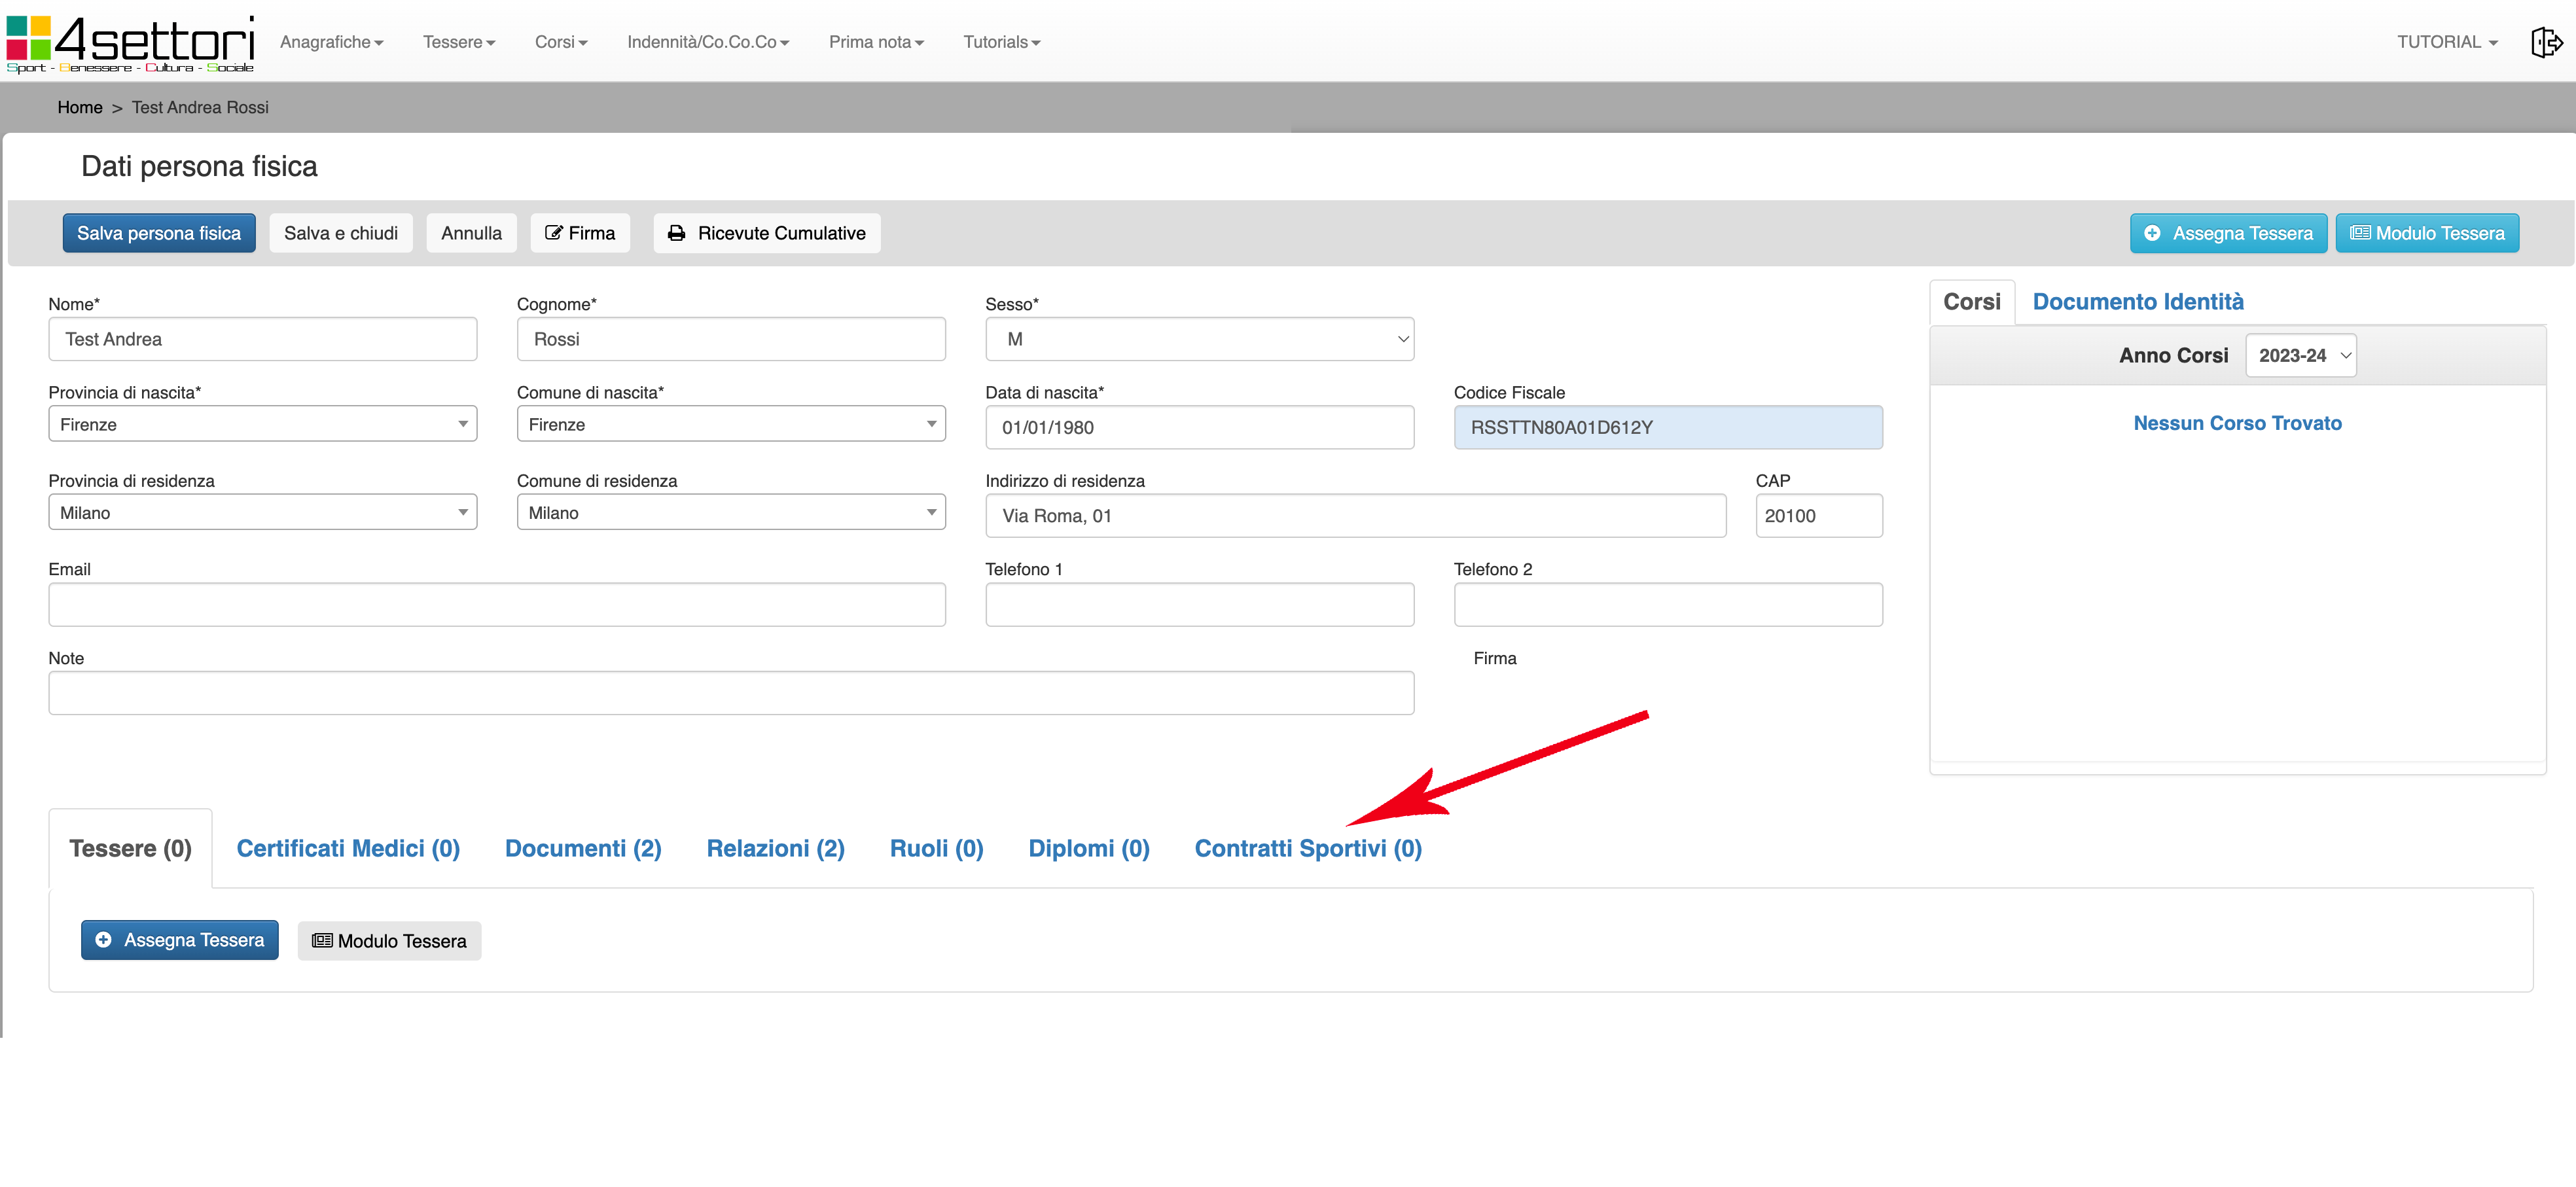The image size is (2576, 1187).
Task: Click the top Assegna Tessera plus icon
Action: click(2152, 233)
